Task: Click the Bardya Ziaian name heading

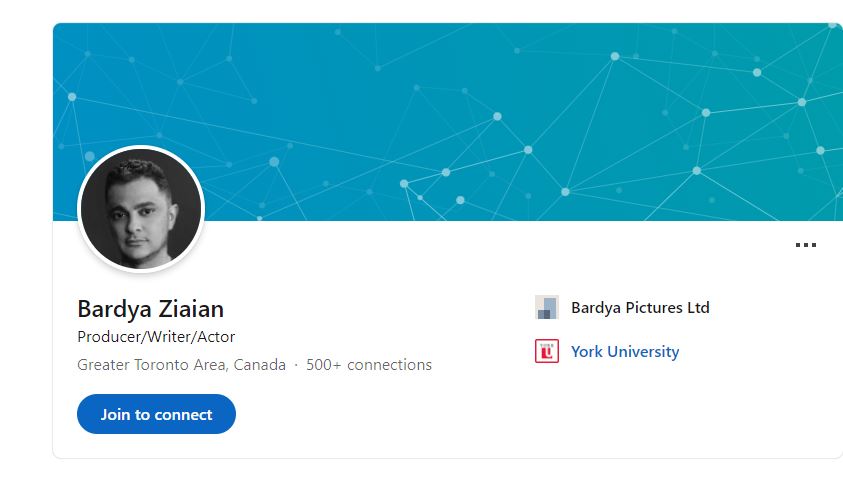Action: 151,309
